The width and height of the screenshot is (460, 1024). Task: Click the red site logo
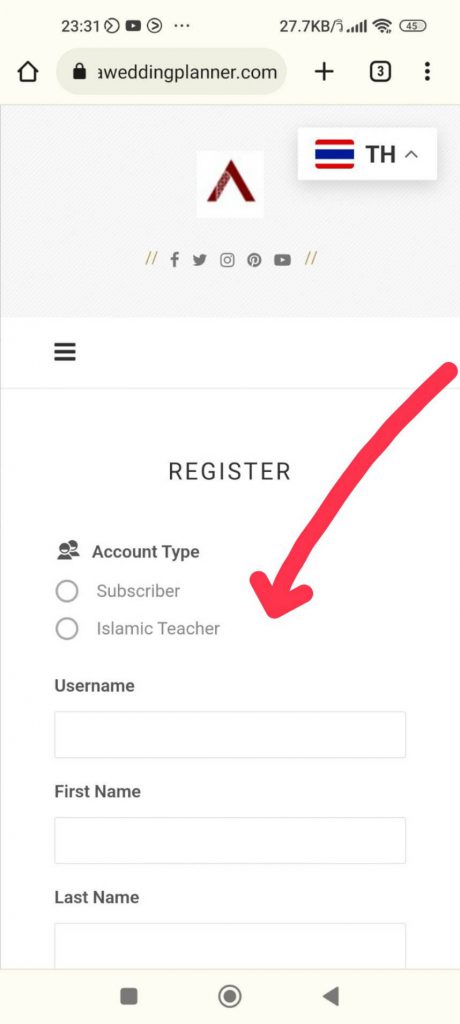230,184
